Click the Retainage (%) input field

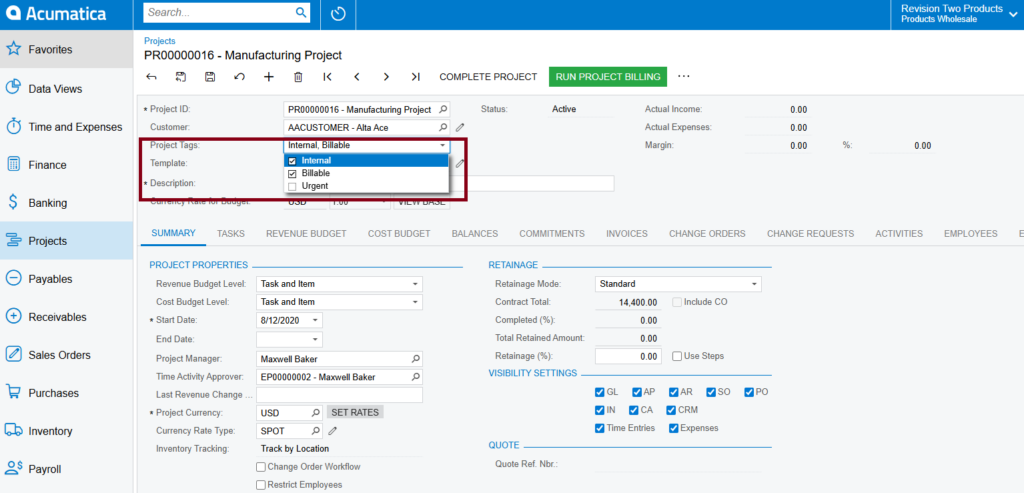pyautogui.click(x=628, y=356)
